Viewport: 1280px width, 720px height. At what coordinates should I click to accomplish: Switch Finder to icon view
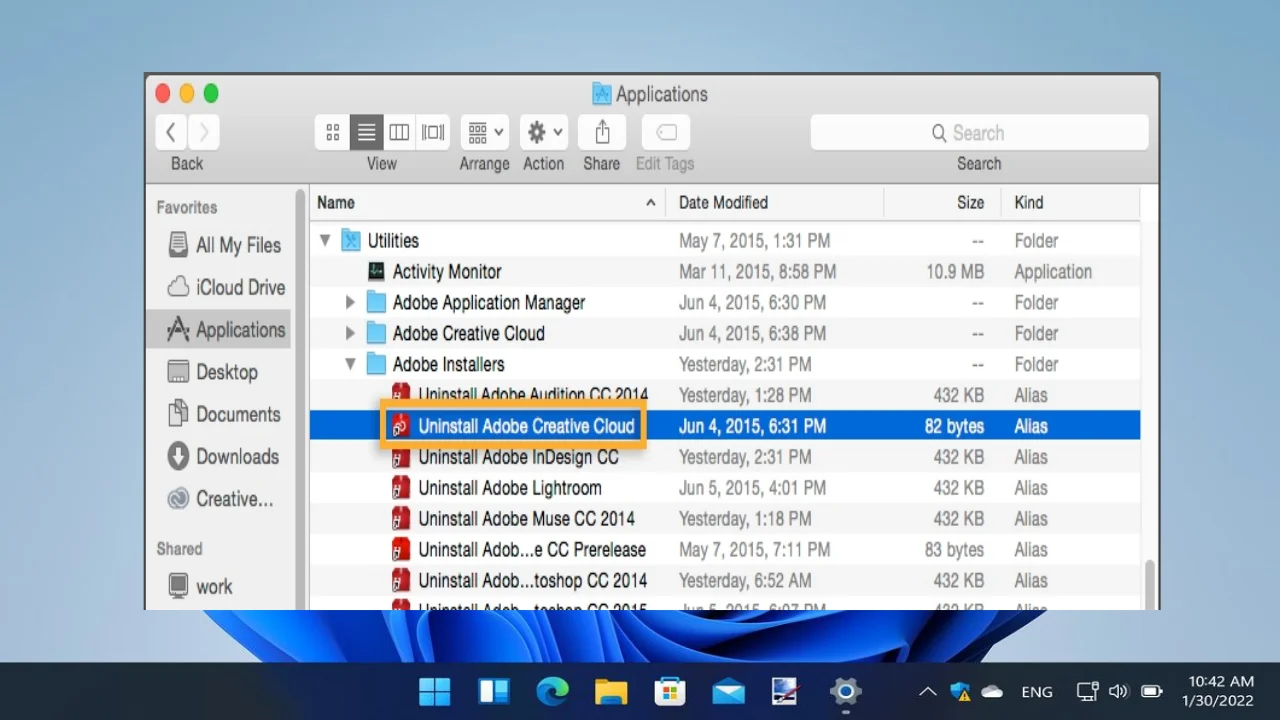point(333,132)
